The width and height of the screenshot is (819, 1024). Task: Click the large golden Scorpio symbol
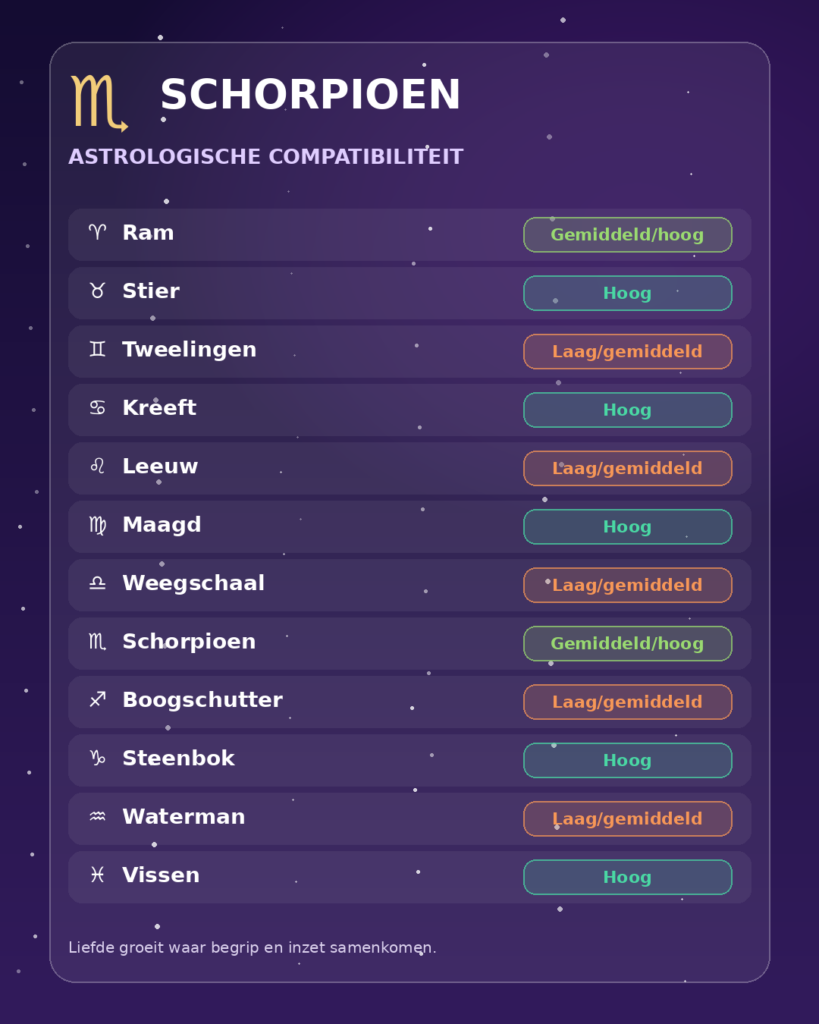[99, 103]
